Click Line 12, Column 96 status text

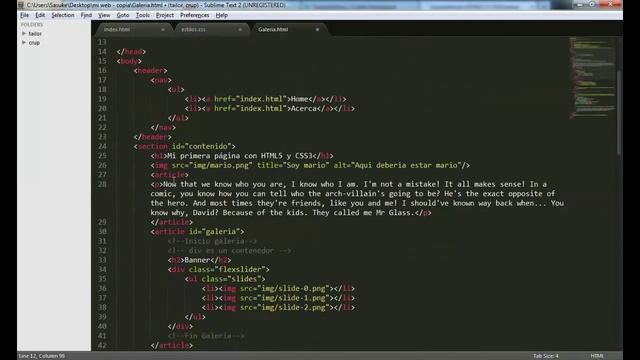click(42, 356)
